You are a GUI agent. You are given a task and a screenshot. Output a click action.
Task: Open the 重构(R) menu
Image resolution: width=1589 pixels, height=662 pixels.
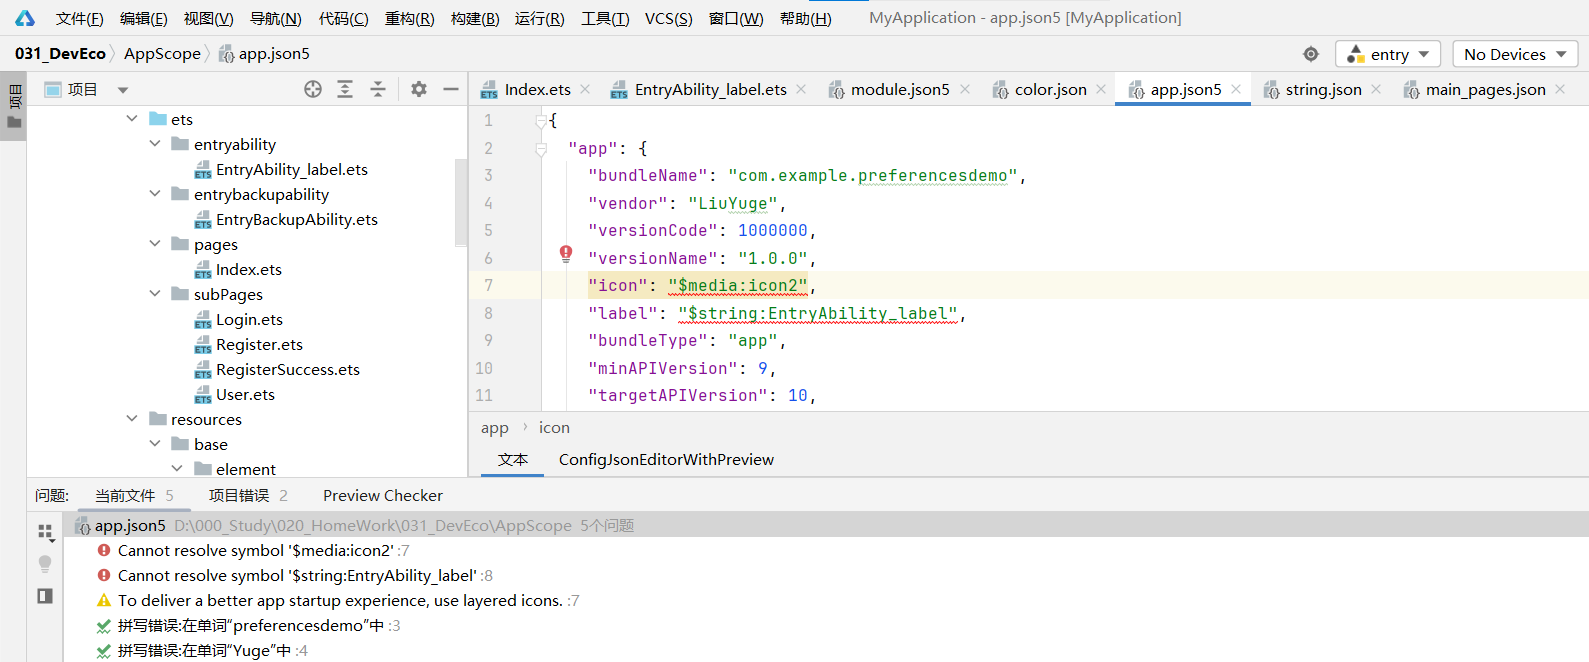[410, 18]
